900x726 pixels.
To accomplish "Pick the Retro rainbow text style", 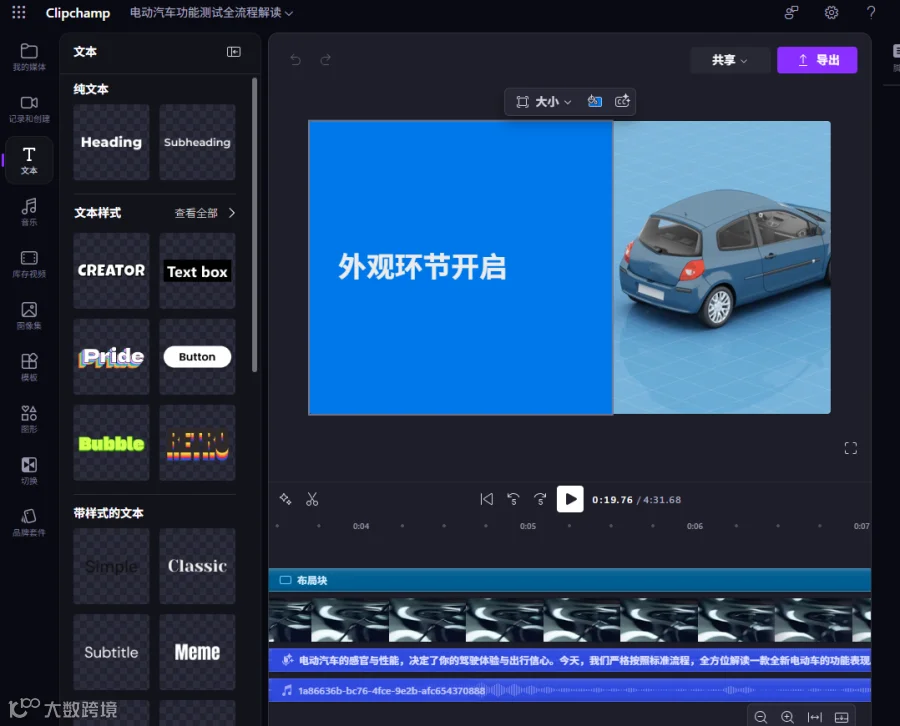I will [x=197, y=442].
